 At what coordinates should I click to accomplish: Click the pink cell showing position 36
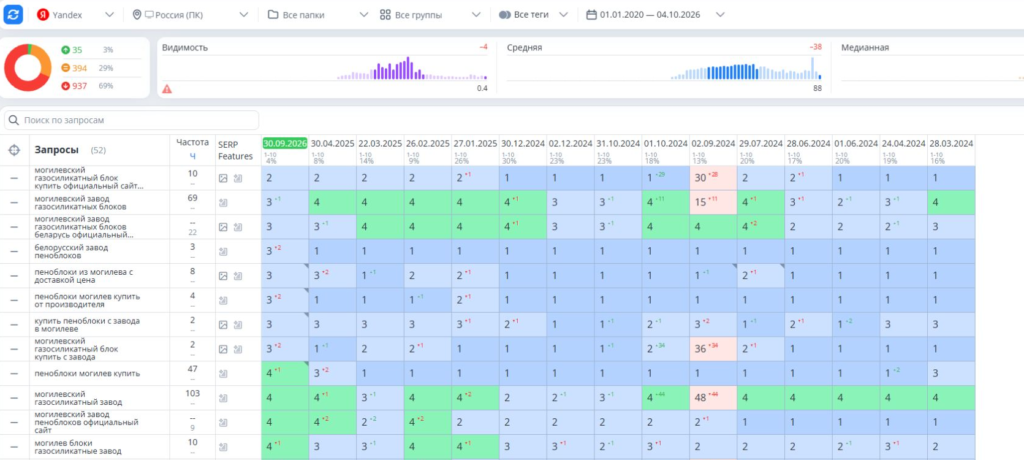713,350
